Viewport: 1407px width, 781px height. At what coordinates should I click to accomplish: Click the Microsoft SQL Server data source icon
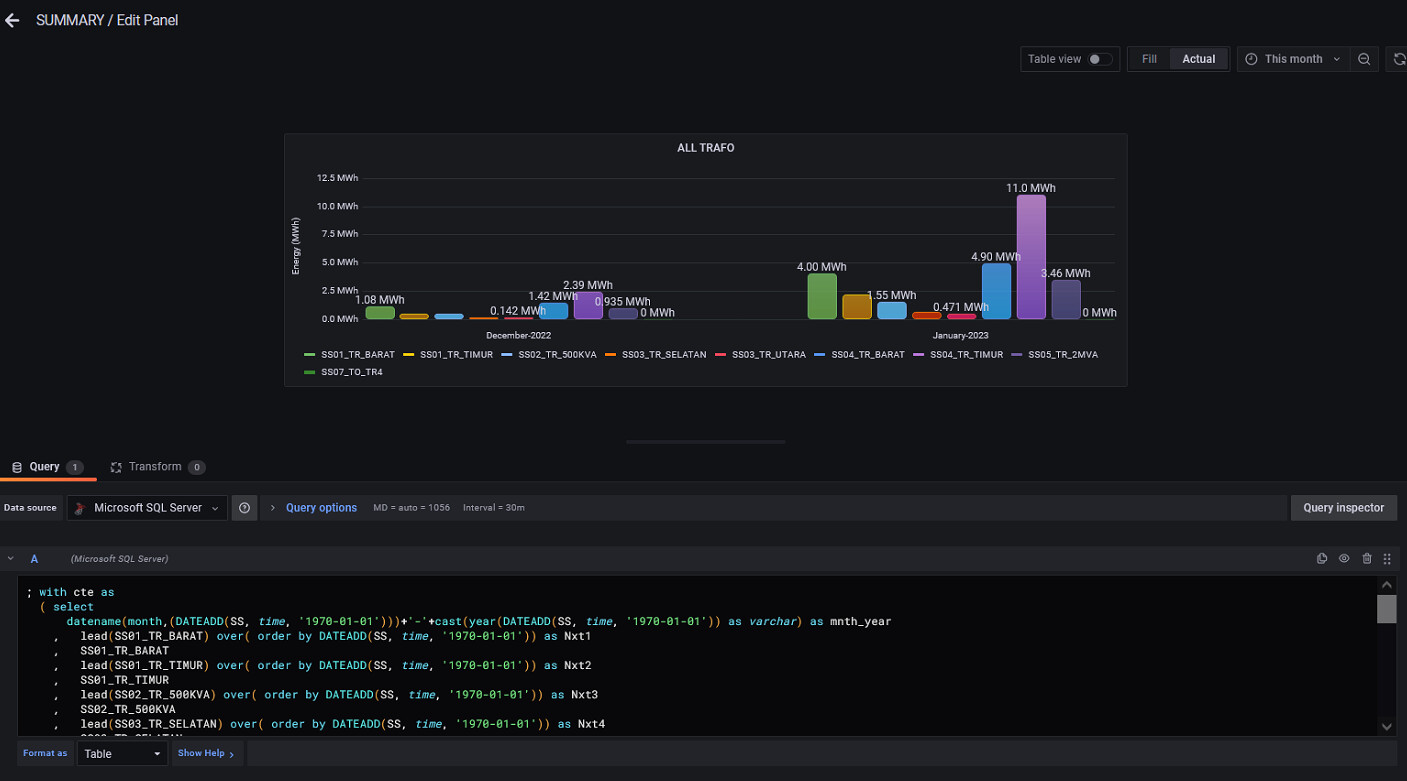pos(80,507)
